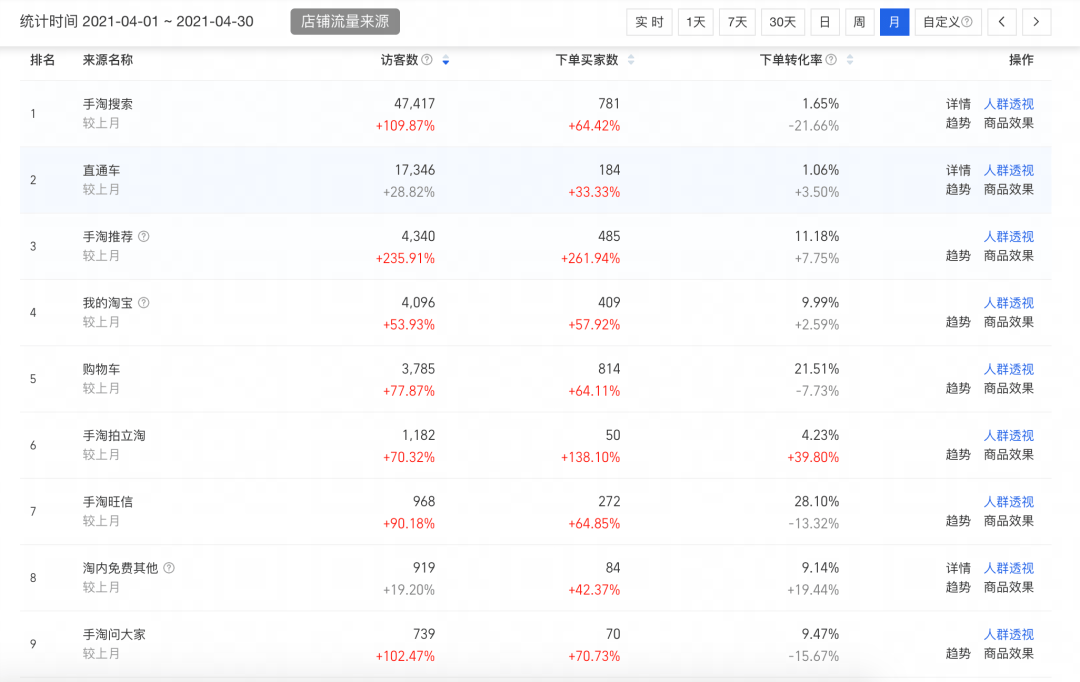The image size is (1080, 682).
Task: Select the 7天 time range
Action: [737, 22]
